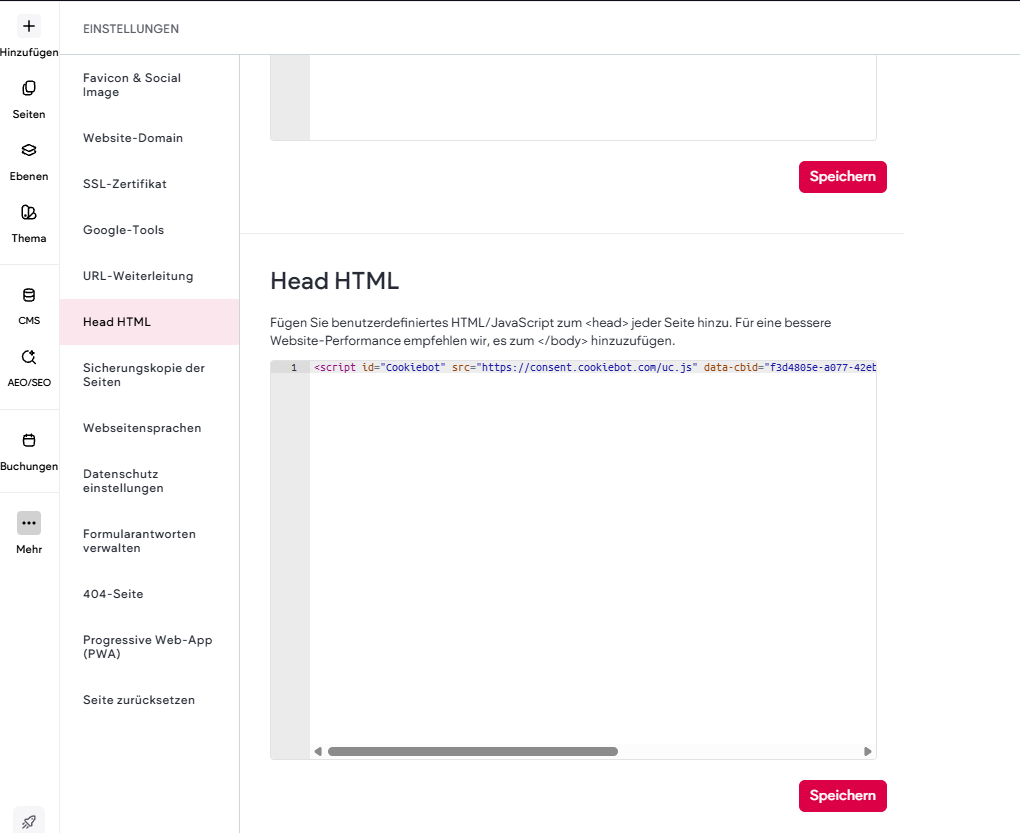Open the AEO/SEO search icon

pos(29,357)
